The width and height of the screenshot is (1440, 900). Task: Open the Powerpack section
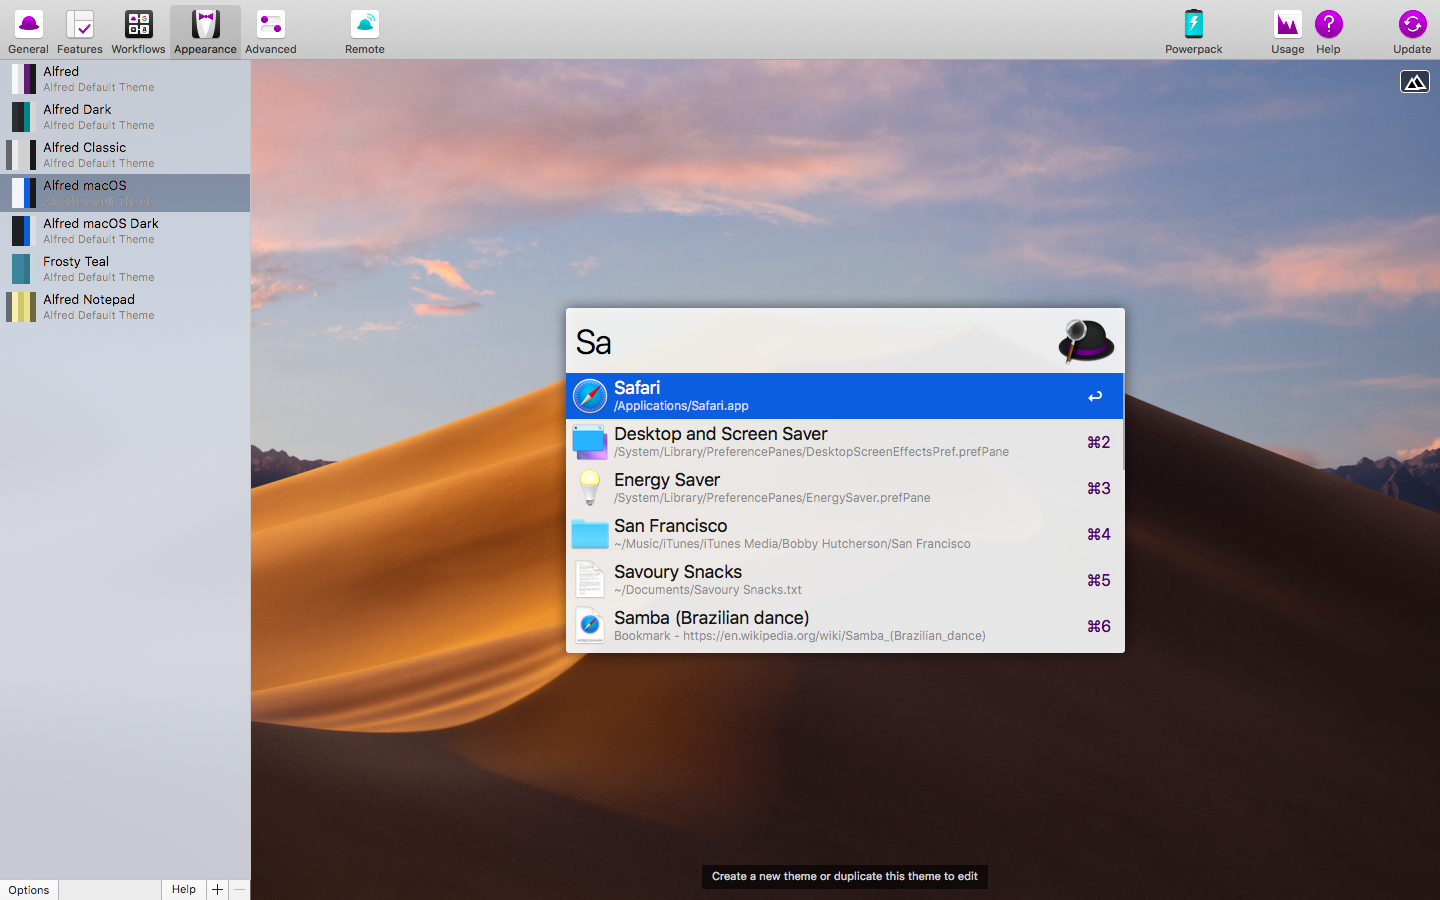[x=1193, y=30]
